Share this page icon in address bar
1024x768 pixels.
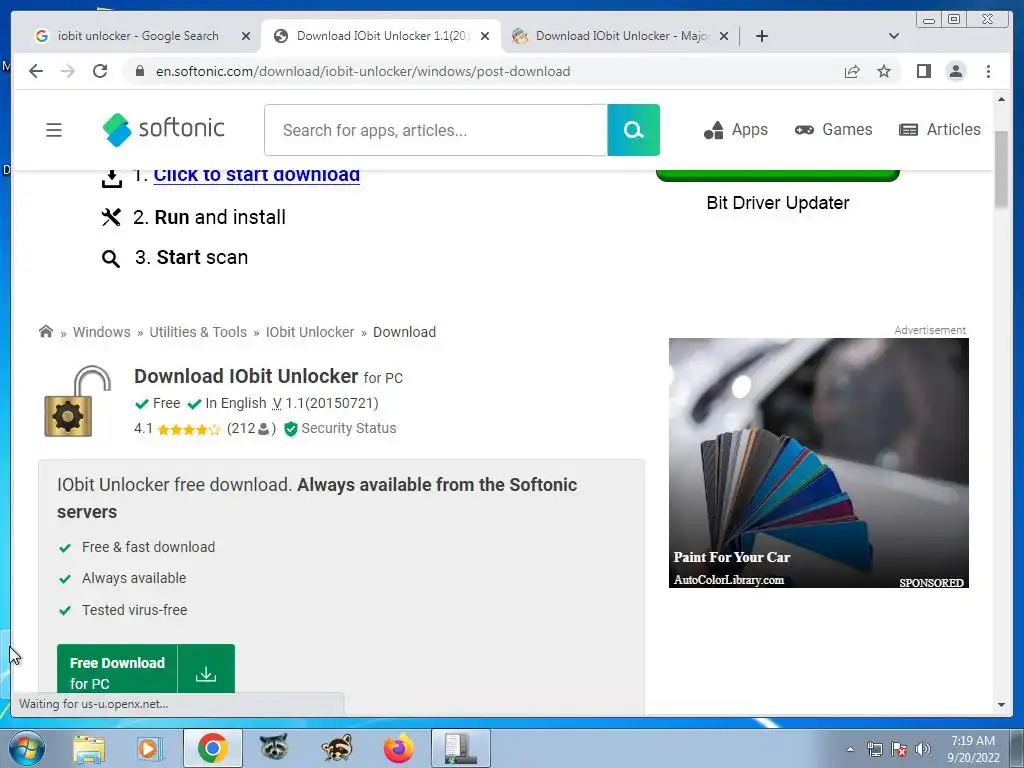point(852,71)
